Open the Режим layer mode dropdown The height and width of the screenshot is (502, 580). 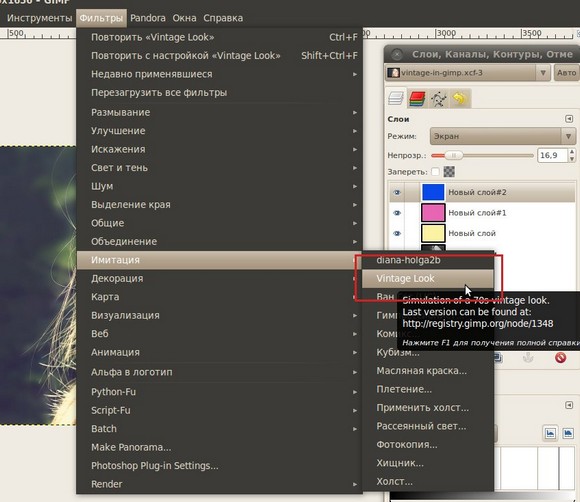click(503, 137)
